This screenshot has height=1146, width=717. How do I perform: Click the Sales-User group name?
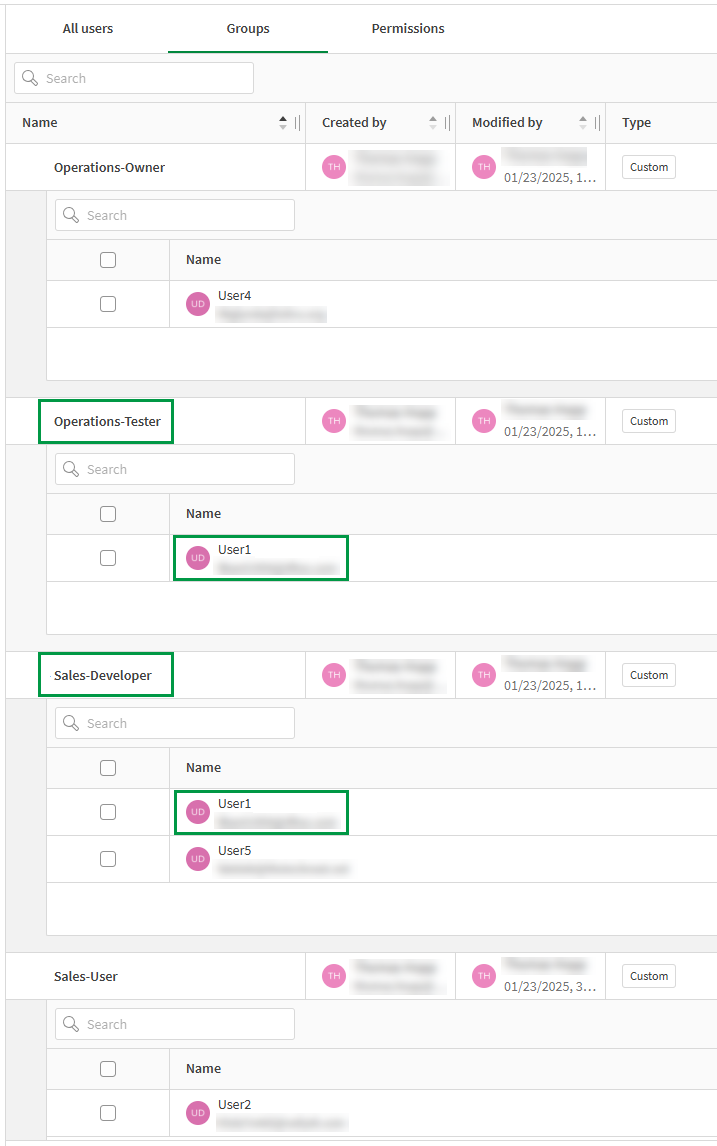(x=86, y=975)
